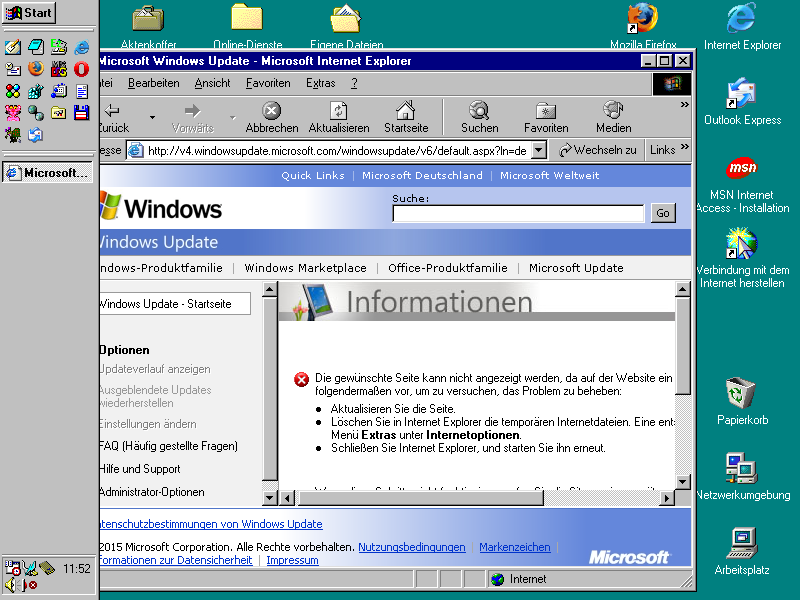Click the blue floppy disk quick launch icon
Image resolution: width=800 pixels, height=600 pixels.
pyautogui.click(x=81, y=112)
